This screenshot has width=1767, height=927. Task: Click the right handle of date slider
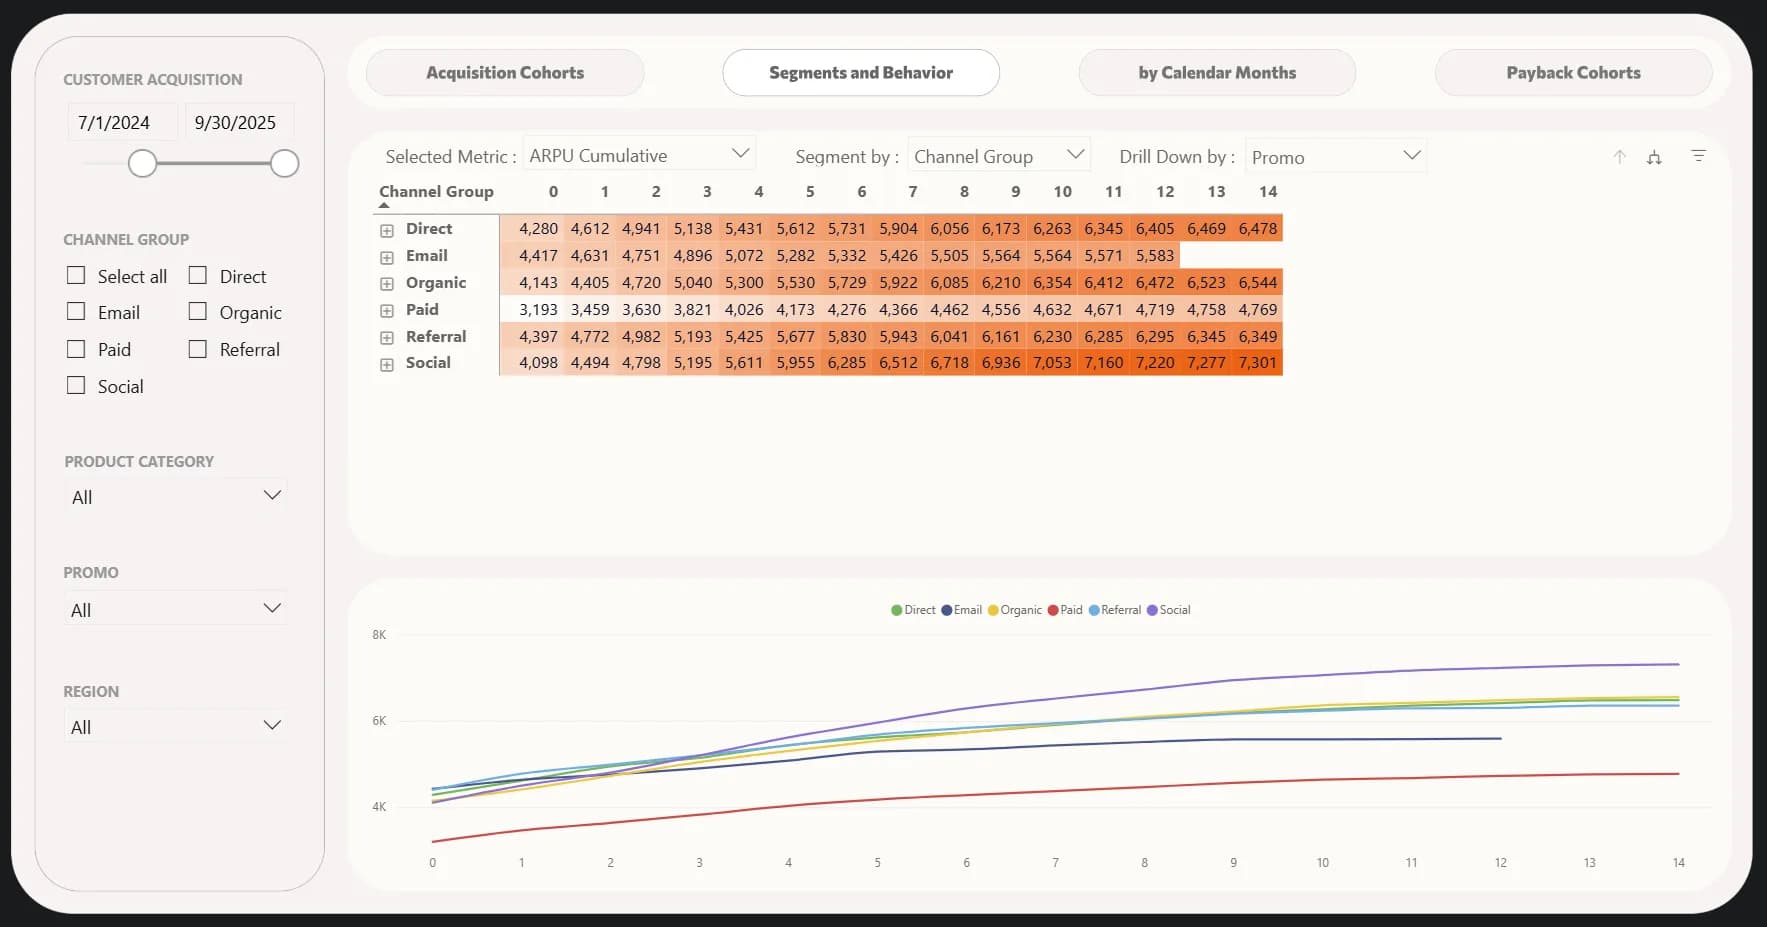[285, 163]
